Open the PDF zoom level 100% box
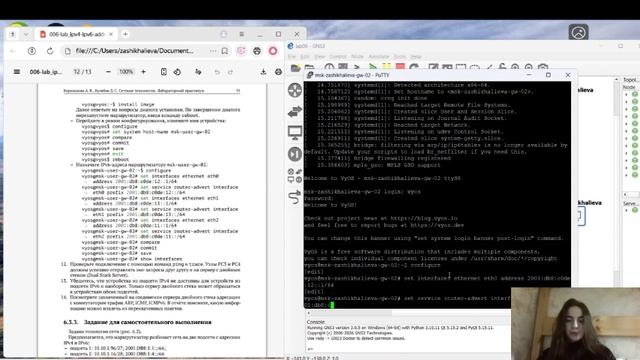 pyautogui.click(x=126, y=72)
